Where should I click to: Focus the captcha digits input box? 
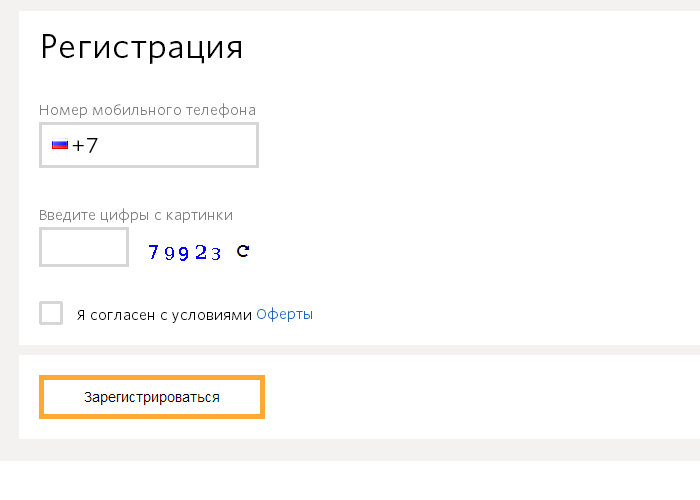84,247
